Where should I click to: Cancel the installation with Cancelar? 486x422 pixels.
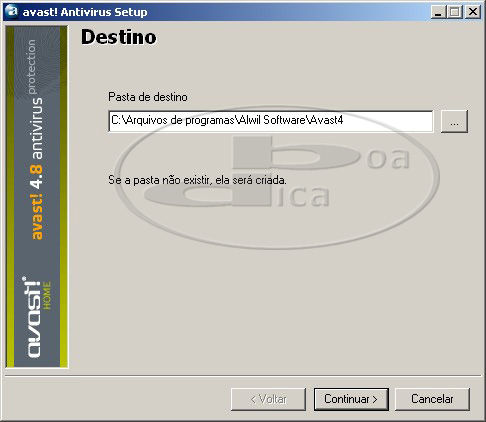pos(432,399)
